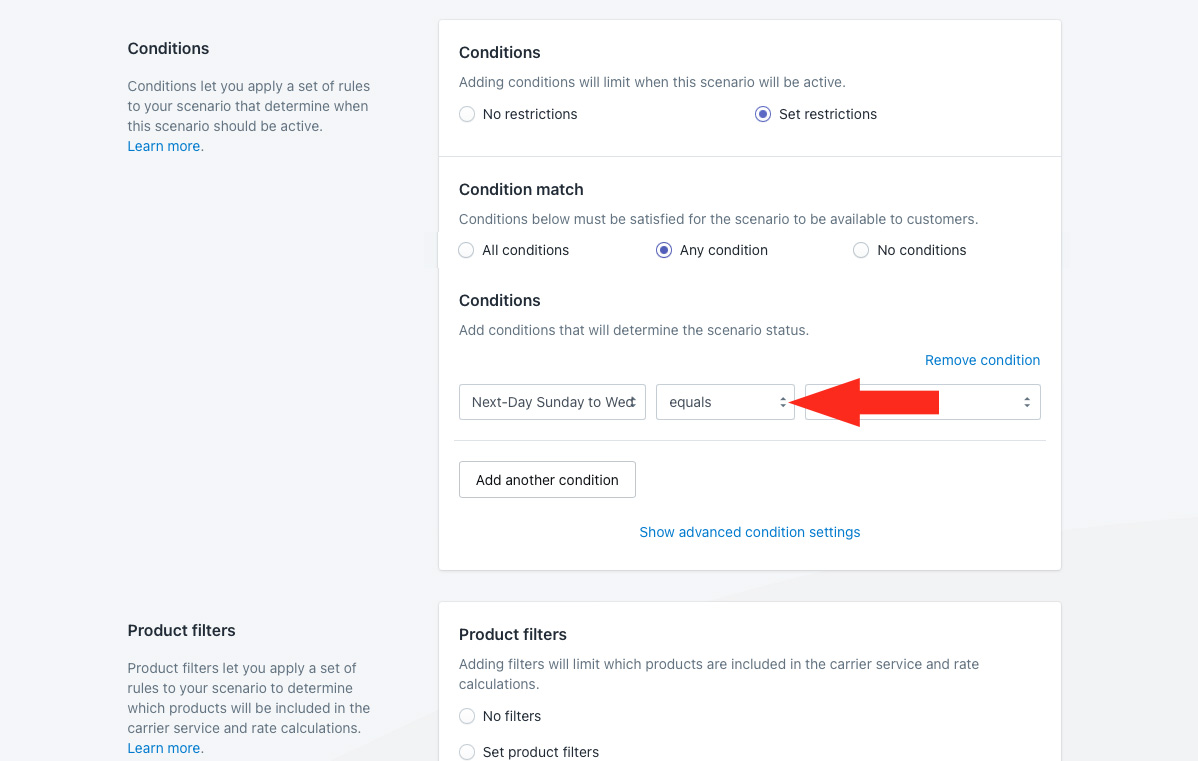Screen dimensions: 1198x761
Task: Select the No filters radio button
Action: point(467,716)
